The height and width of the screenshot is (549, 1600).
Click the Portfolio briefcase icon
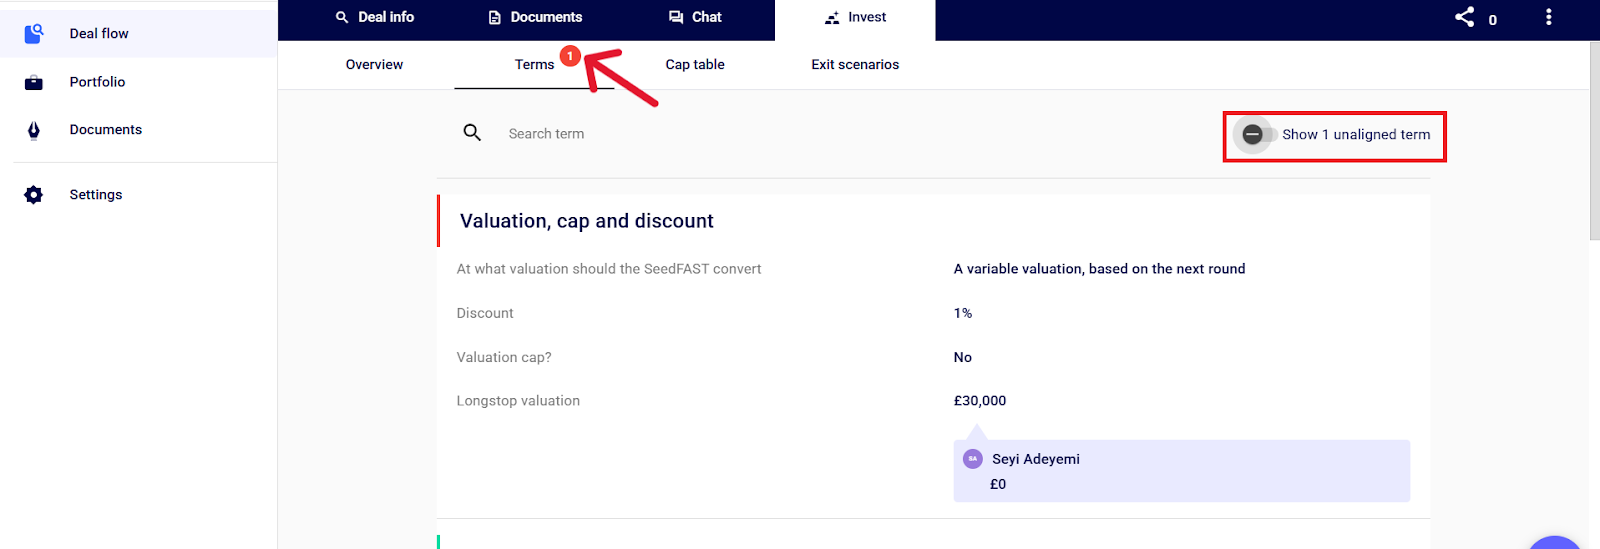(34, 82)
